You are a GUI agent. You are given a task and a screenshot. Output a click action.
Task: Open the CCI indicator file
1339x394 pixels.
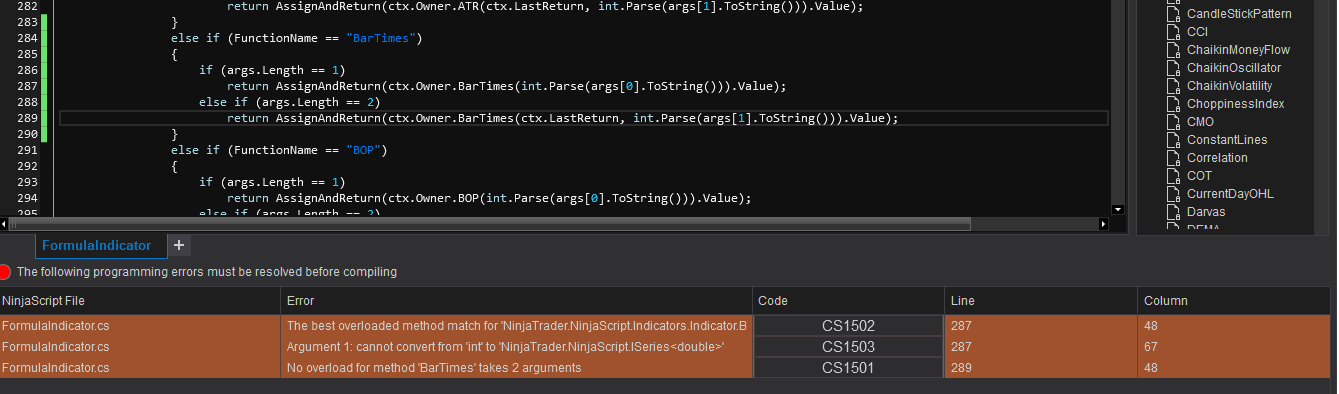(1197, 32)
